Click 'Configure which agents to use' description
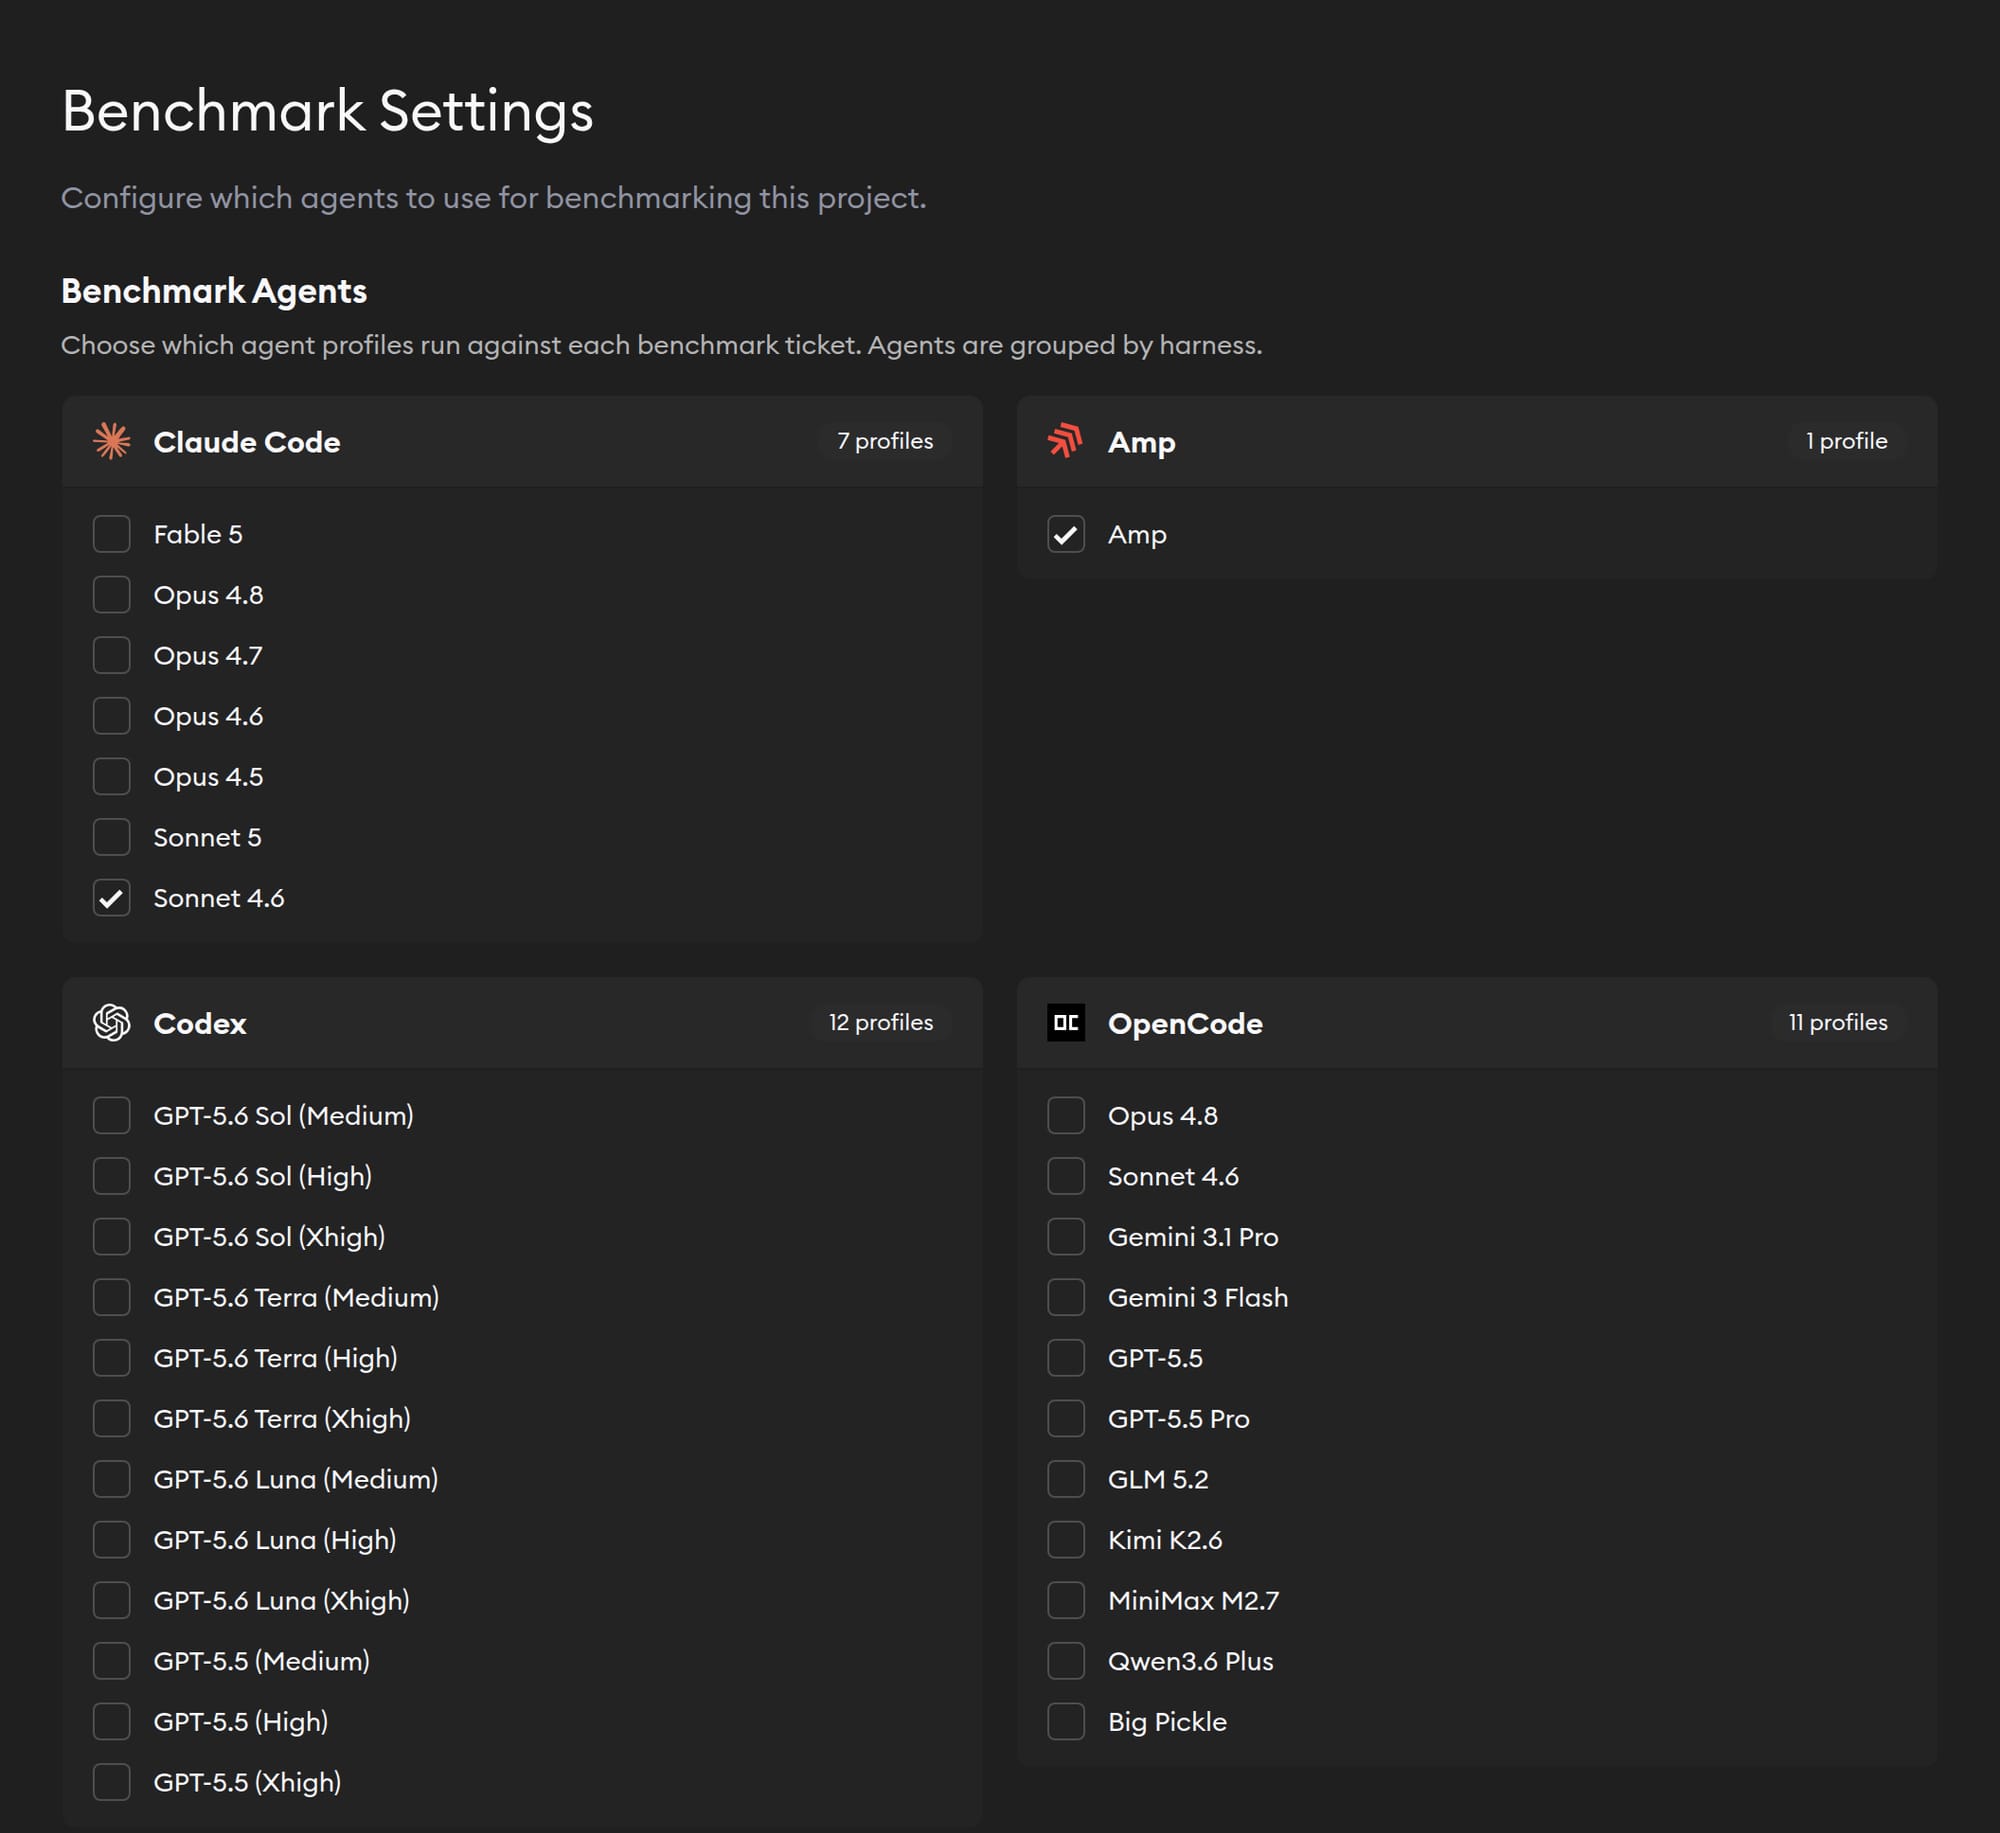Image resolution: width=2000 pixels, height=1833 pixels. point(494,198)
